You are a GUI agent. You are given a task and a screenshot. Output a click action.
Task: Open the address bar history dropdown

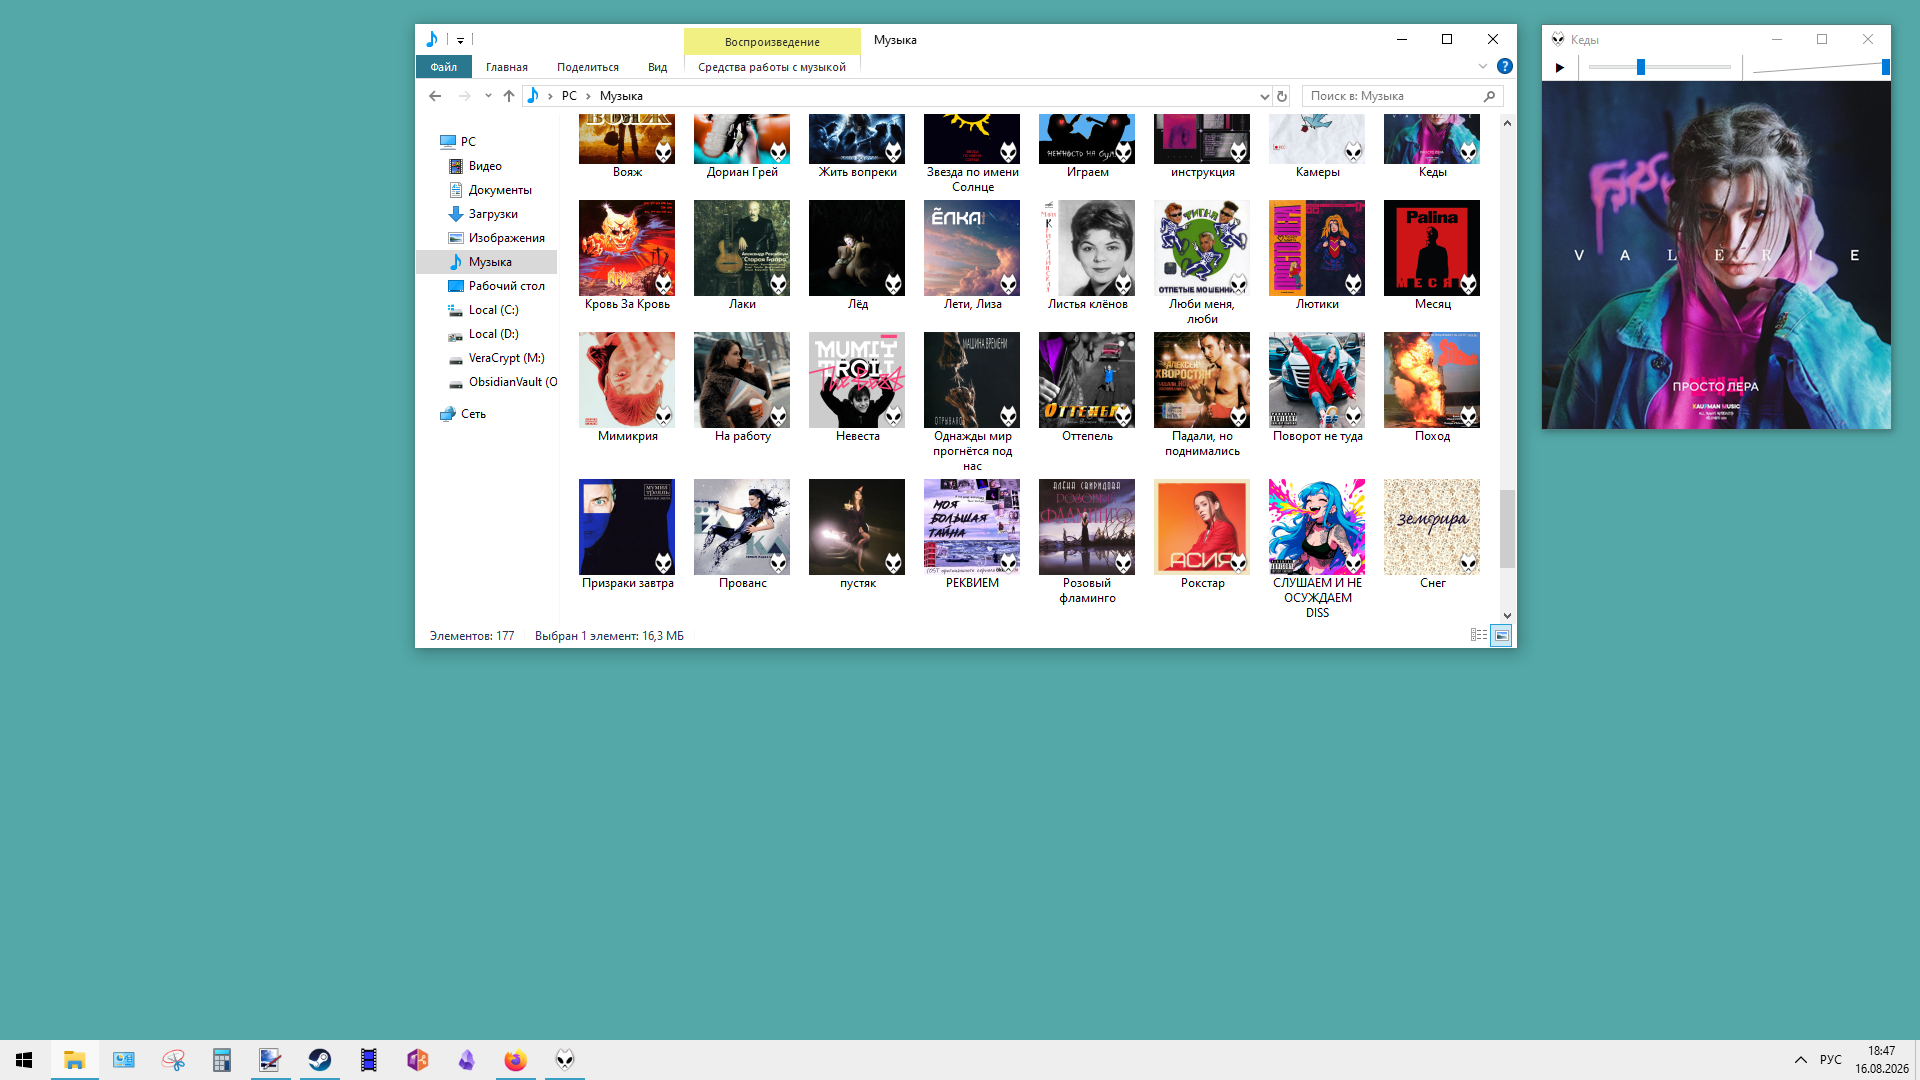pyautogui.click(x=1264, y=96)
